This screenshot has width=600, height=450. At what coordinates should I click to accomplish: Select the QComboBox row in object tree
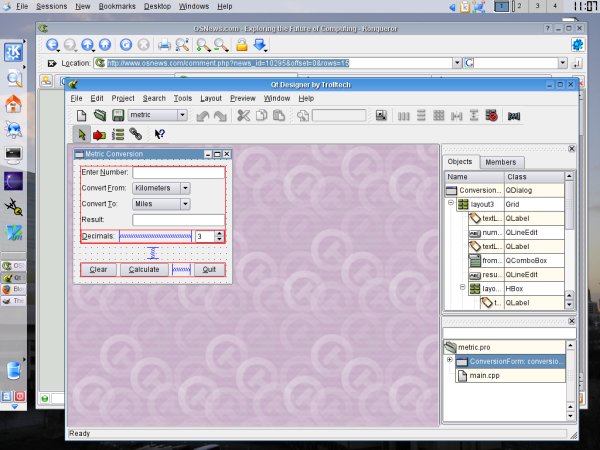point(516,261)
